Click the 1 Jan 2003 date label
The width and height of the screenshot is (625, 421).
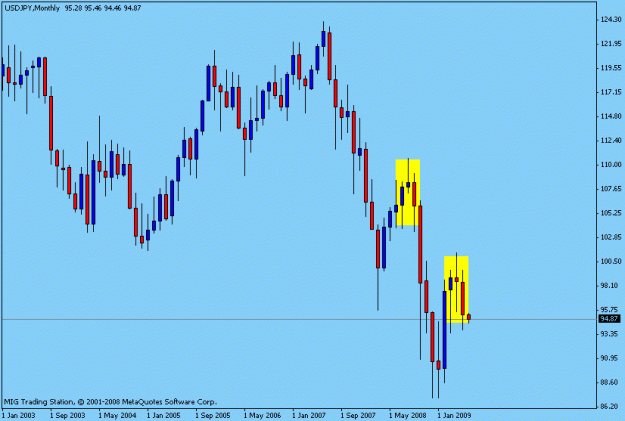[18, 415]
